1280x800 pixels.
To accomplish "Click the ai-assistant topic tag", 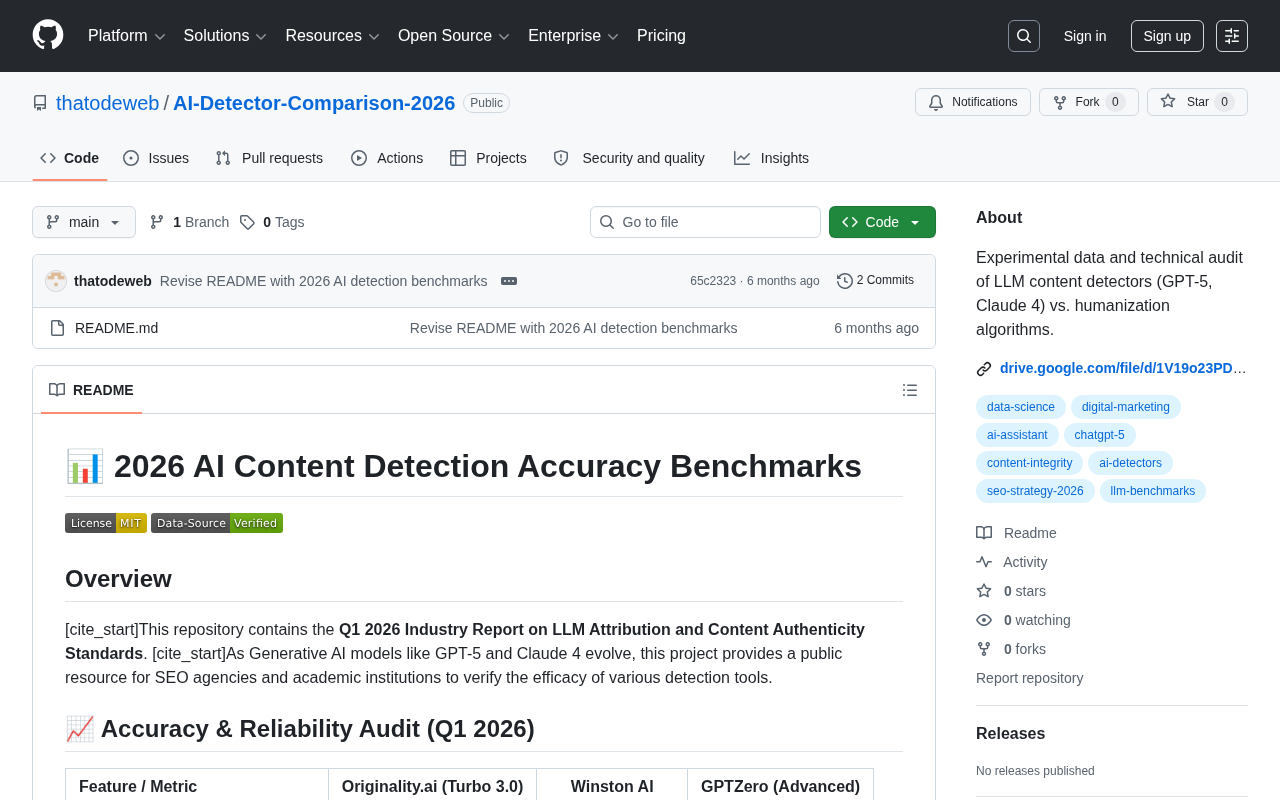I will point(1017,435).
